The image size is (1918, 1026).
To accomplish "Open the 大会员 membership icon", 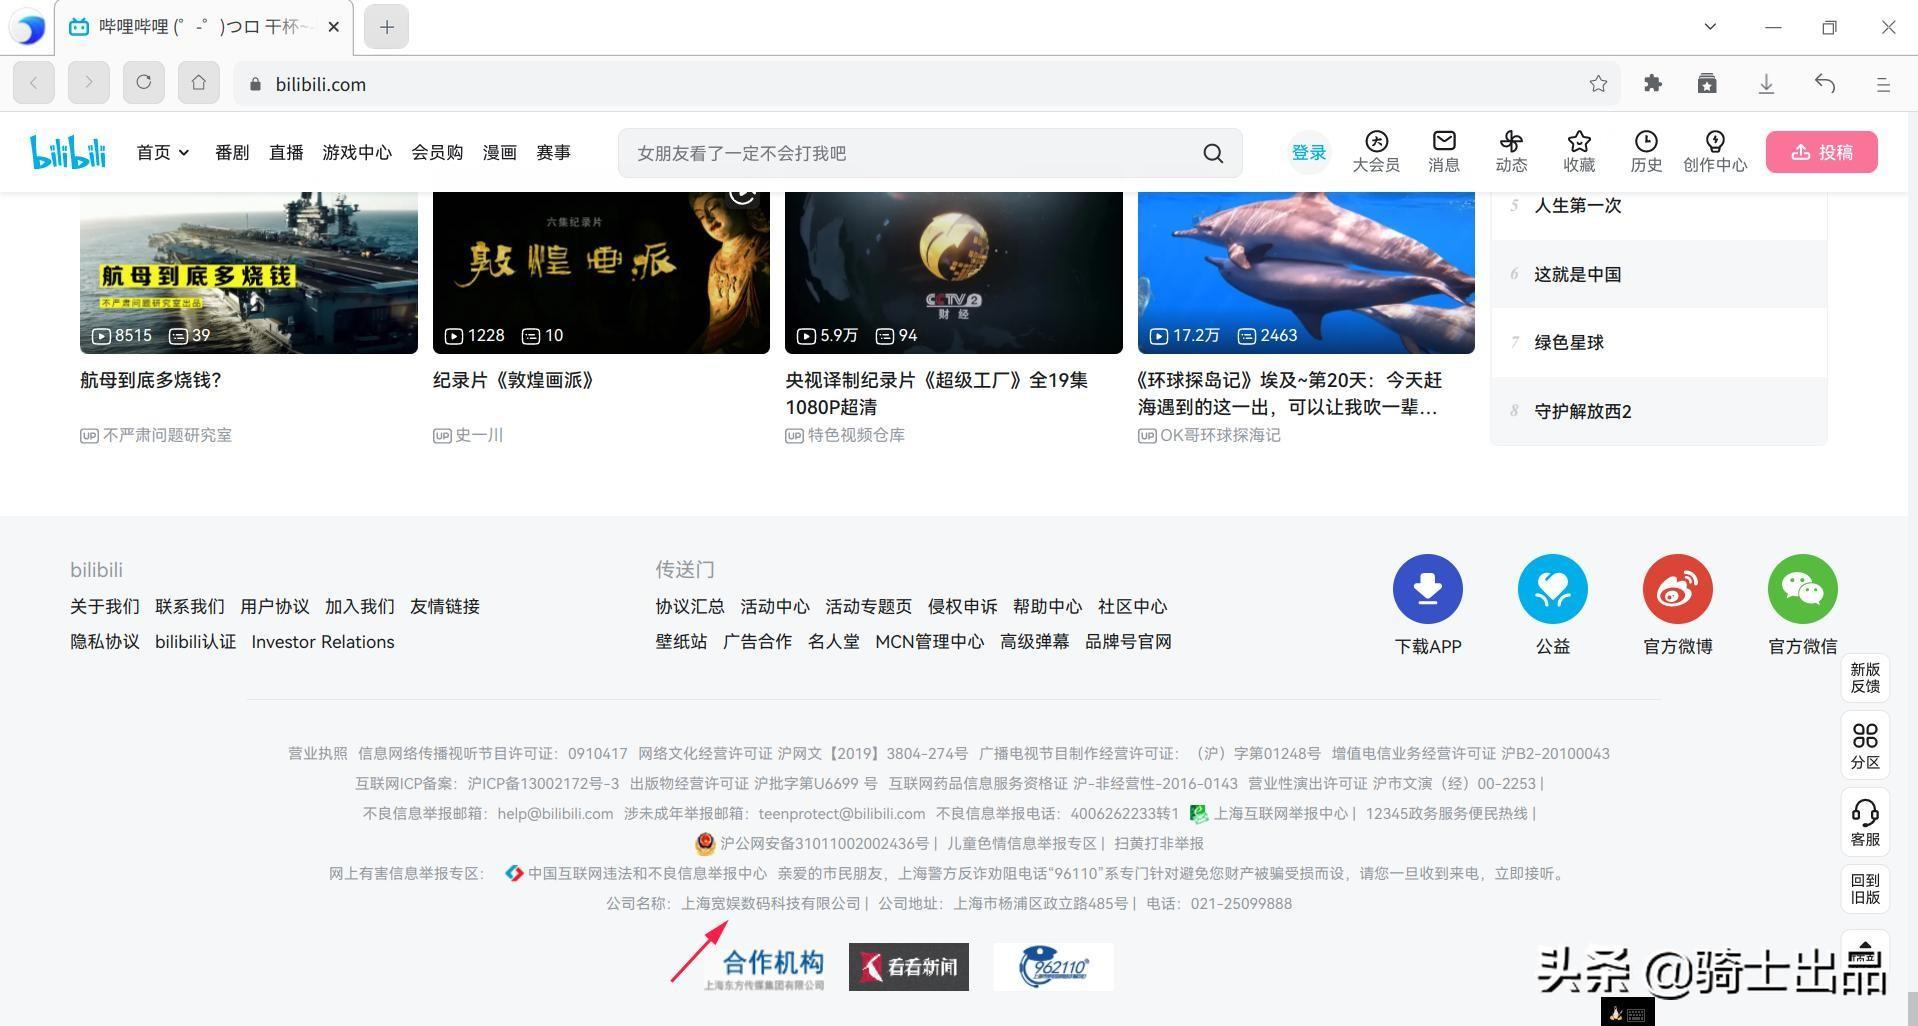I will pyautogui.click(x=1376, y=142).
